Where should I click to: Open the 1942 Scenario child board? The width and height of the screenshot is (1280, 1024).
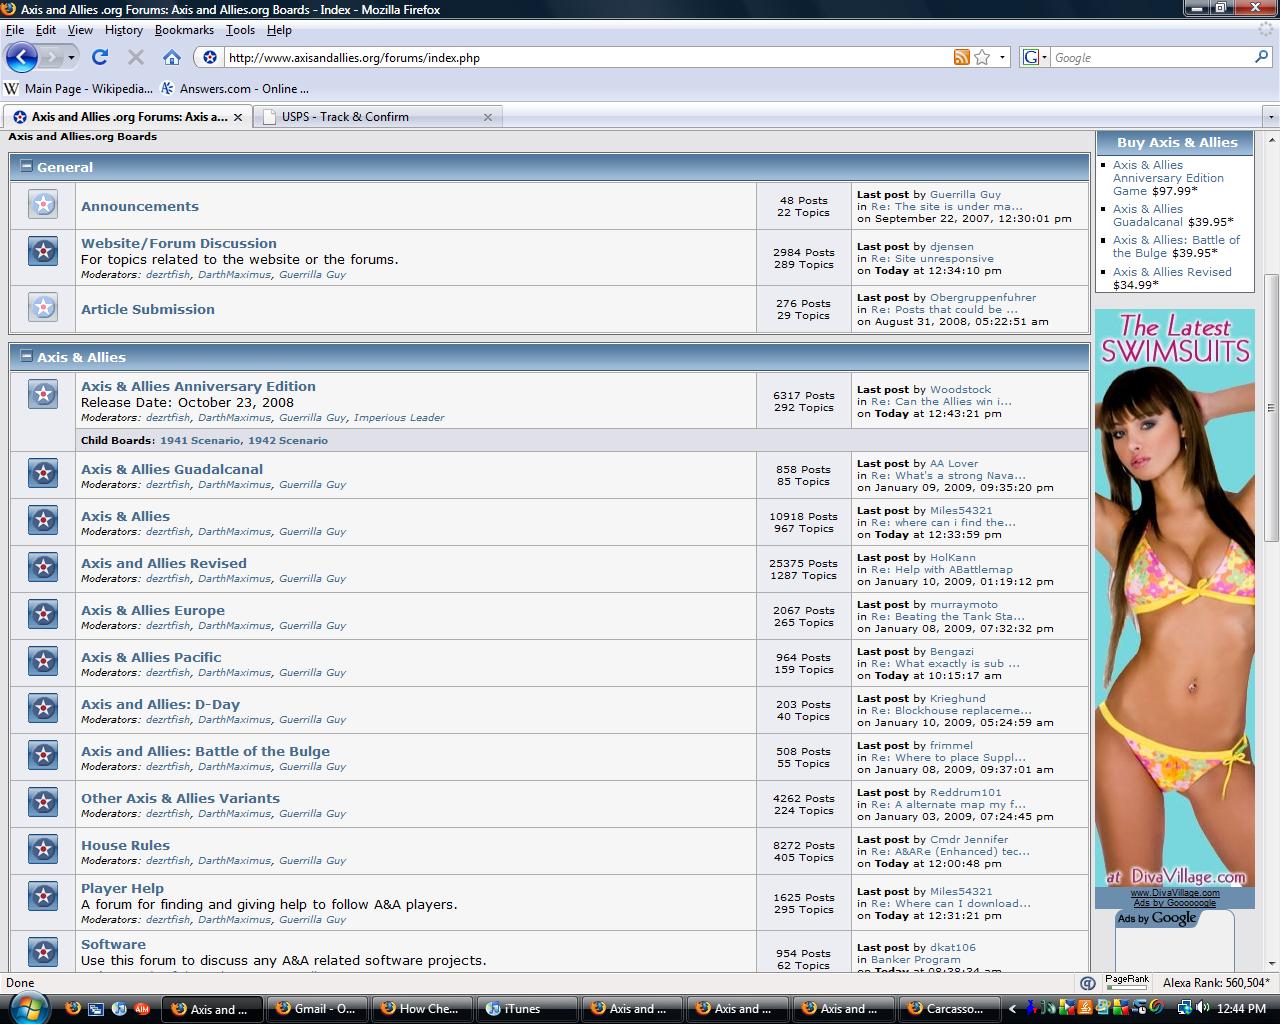(288, 440)
